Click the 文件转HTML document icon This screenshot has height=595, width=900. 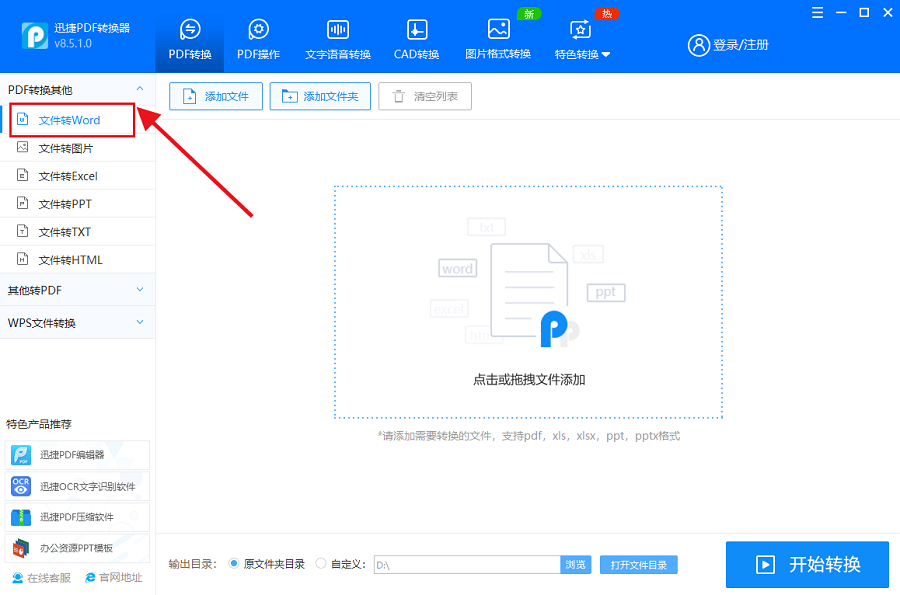(x=22, y=259)
